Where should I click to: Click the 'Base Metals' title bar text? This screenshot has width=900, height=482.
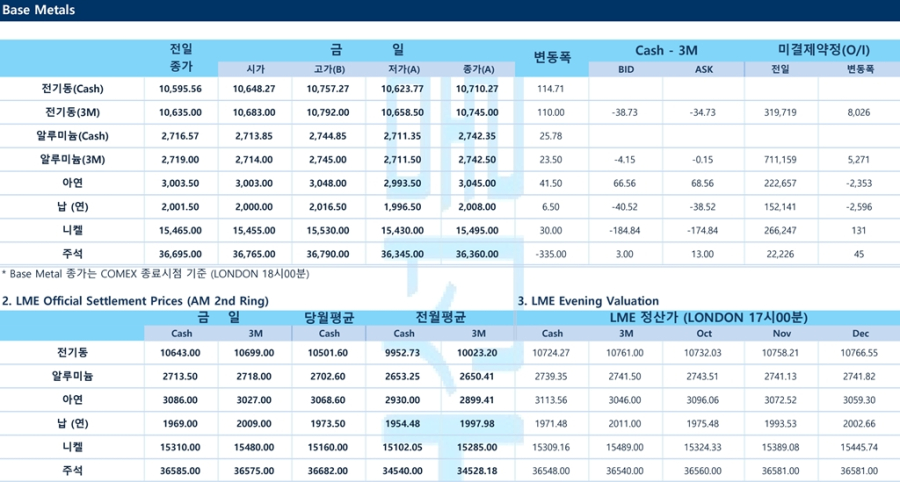[x=38, y=10]
